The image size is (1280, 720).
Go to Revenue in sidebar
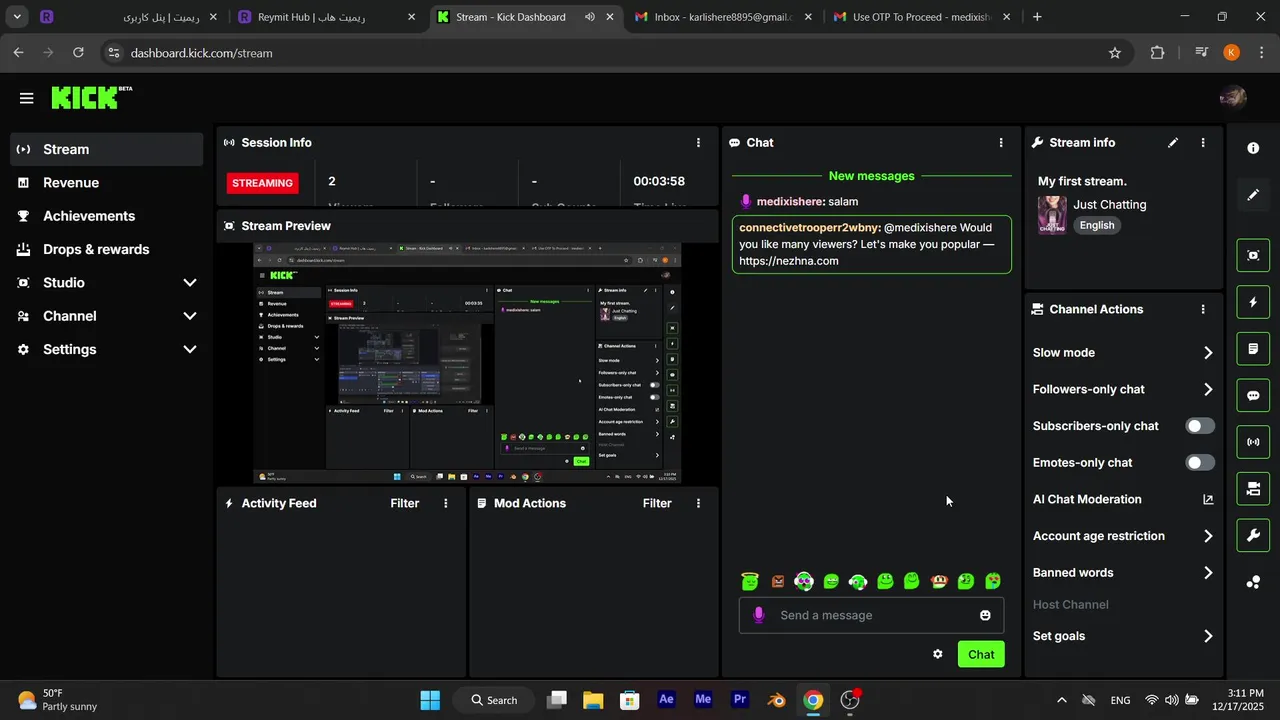(x=107, y=183)
